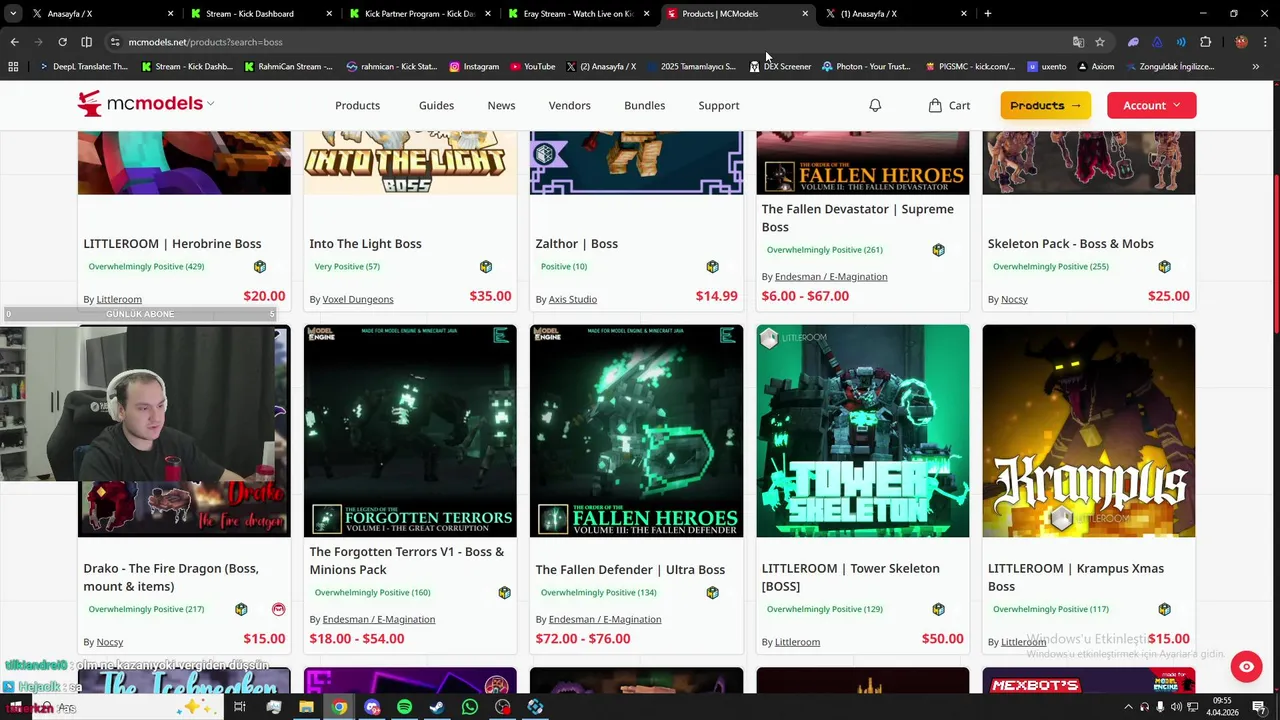Open the Support menu item
The width and height of the screenshot is (1280, 720).
pos(719,105)
